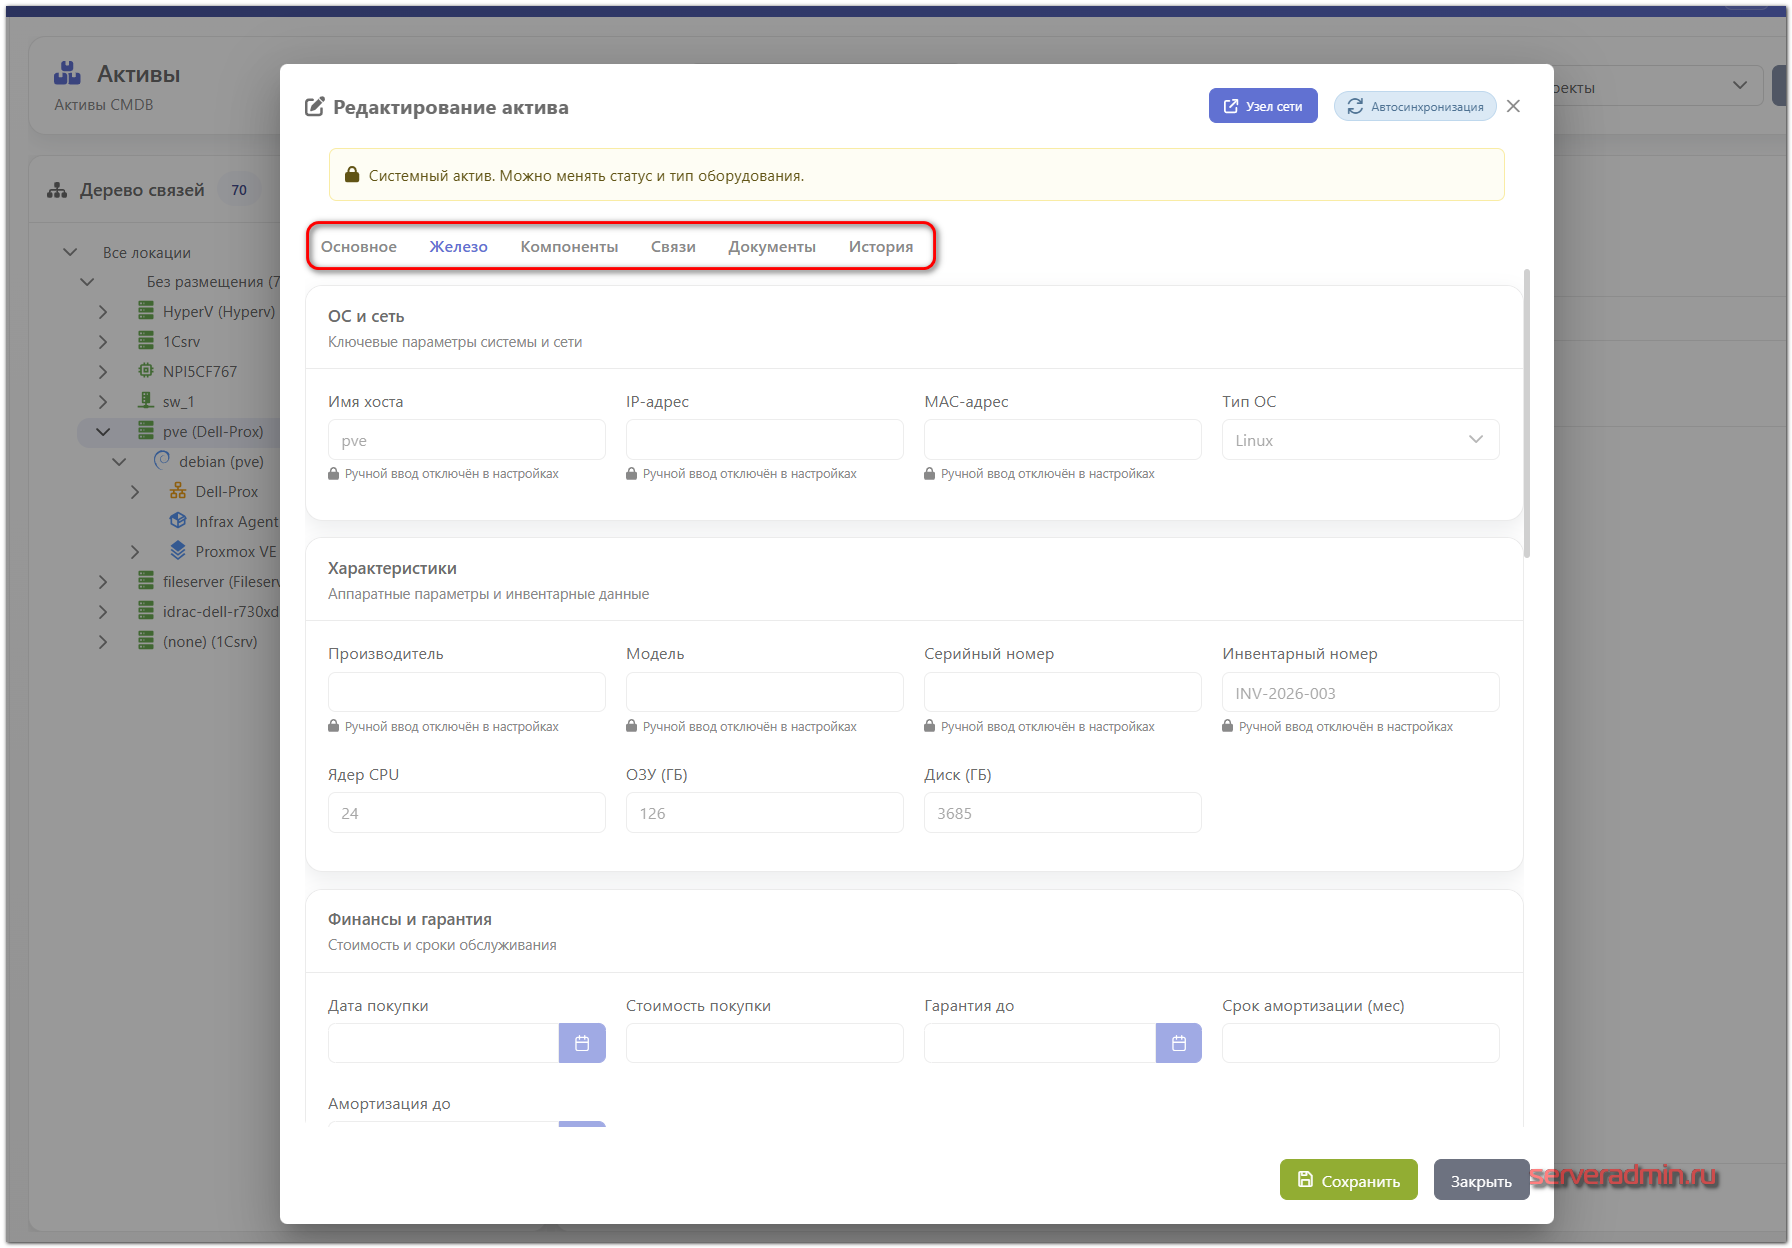1792x1248 pixels.
Task: Click the NPI5CF767 chip icon
Action: (x=146, y=371)
